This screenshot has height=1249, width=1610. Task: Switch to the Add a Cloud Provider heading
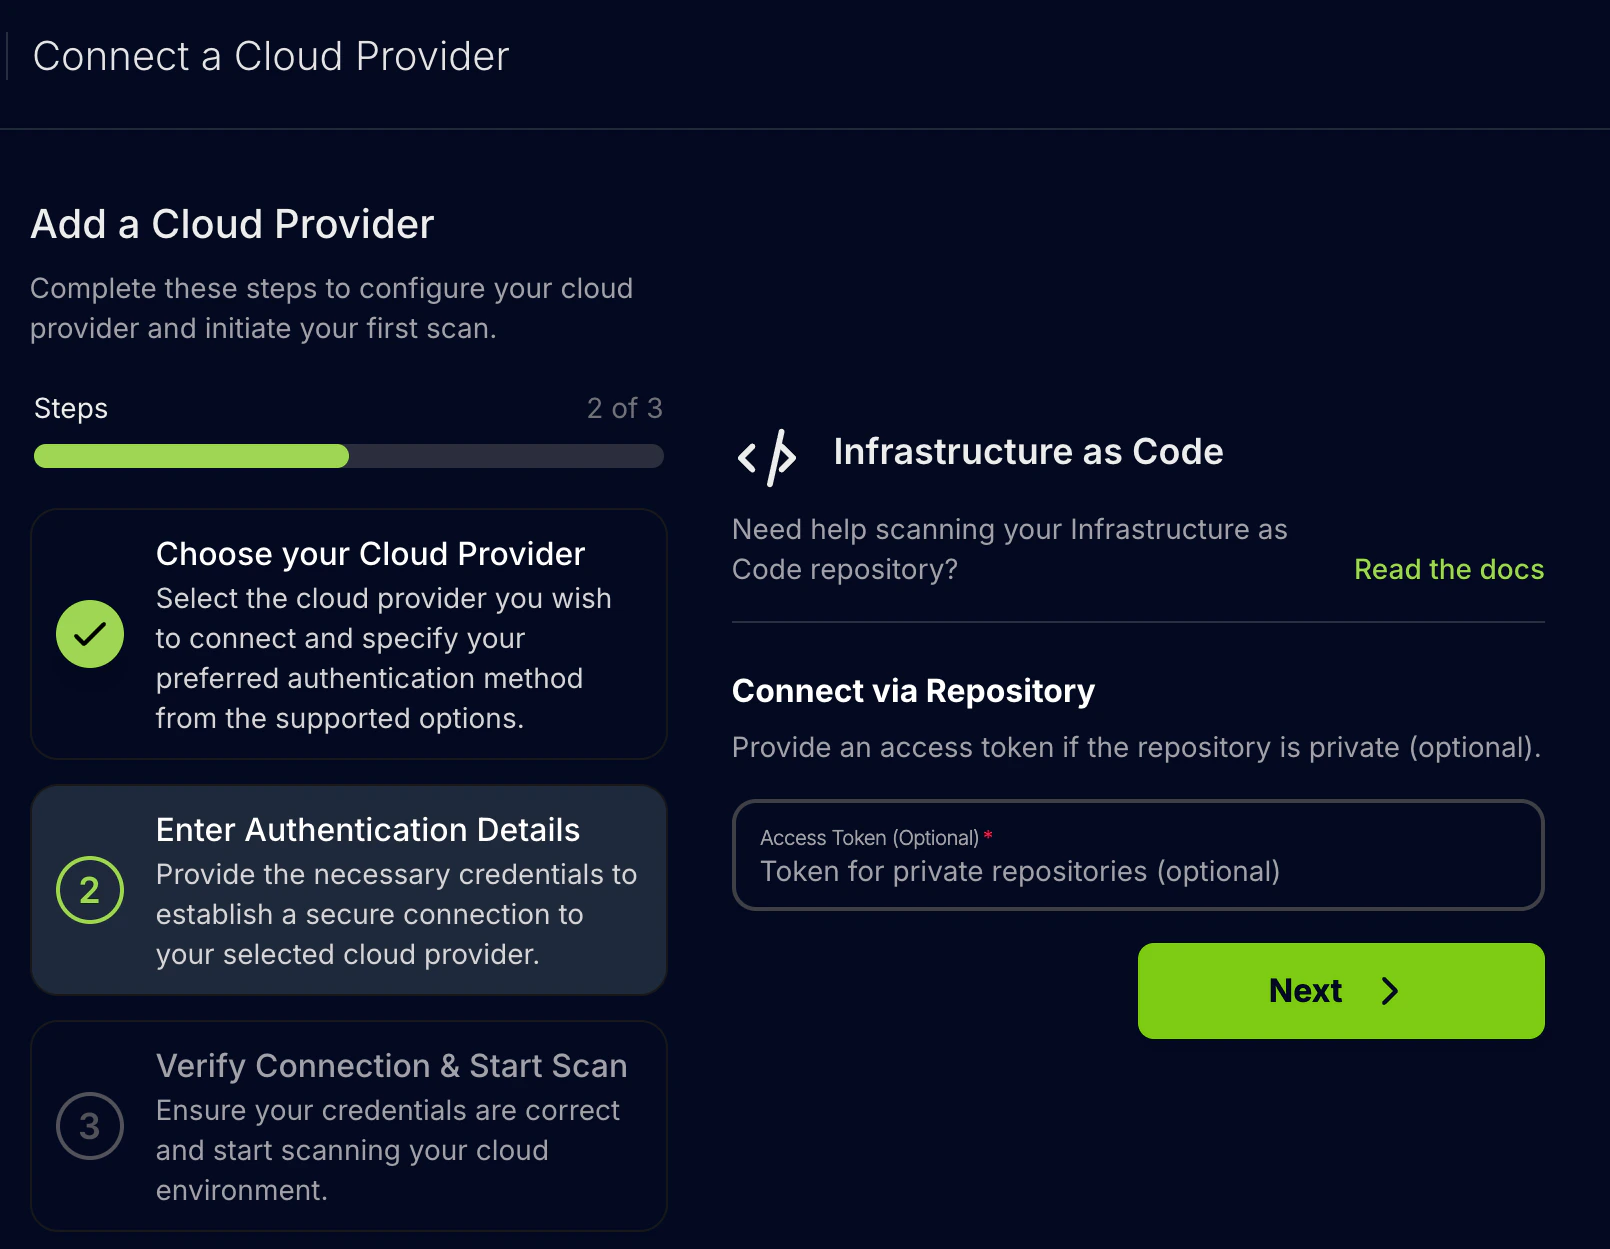pos(231,223)
